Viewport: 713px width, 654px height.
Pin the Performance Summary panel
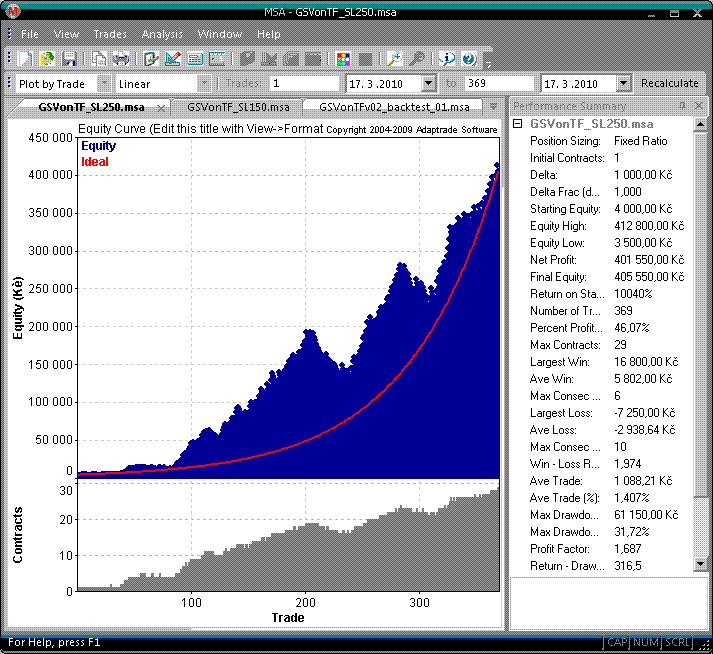tap(682, 106)
